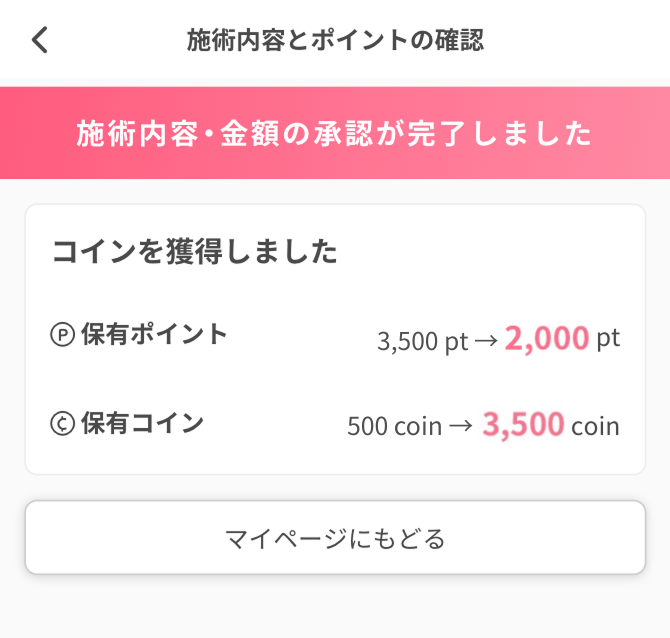Click the arrow between point values
This screenshot has height=638, width=670.
pyautogui.click(x=486, y=340)
